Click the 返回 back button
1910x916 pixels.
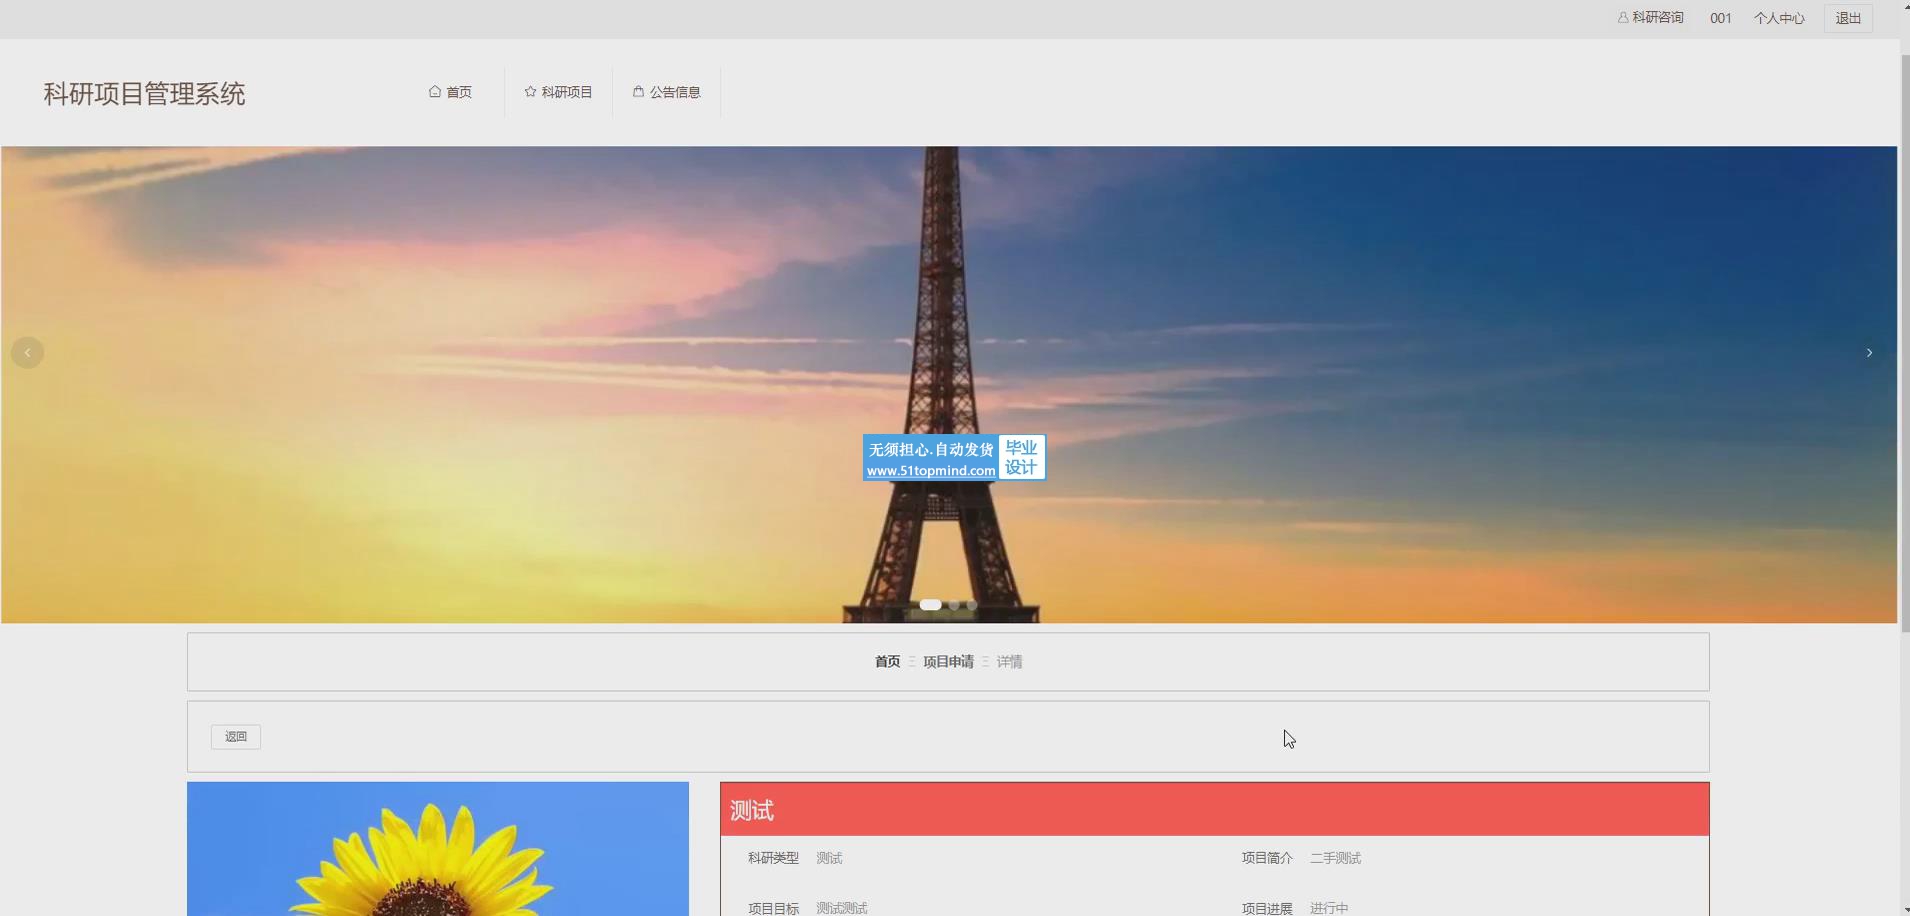[x=236, y=737]
